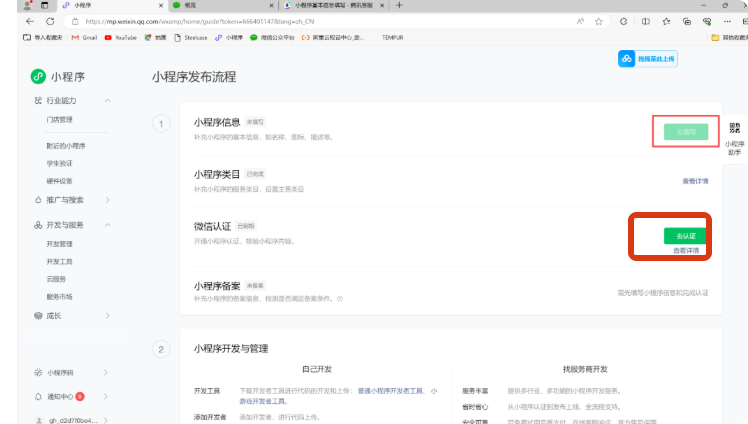Image resolution: width=748 pixels, height=424 pixels.
Task: Expand the gh_d2d7f0ba4 account chevron
Action: [x=105, y=420]
